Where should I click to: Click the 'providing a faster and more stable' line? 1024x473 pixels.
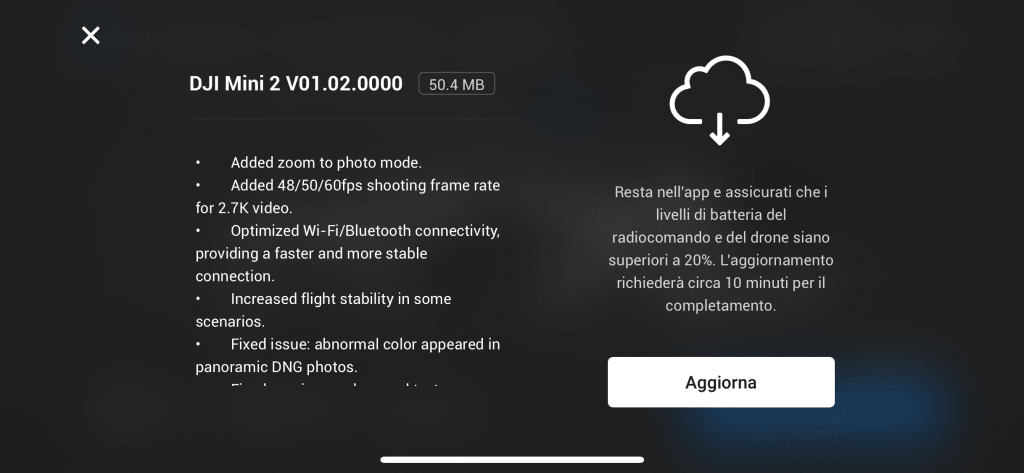coord(312,253)
